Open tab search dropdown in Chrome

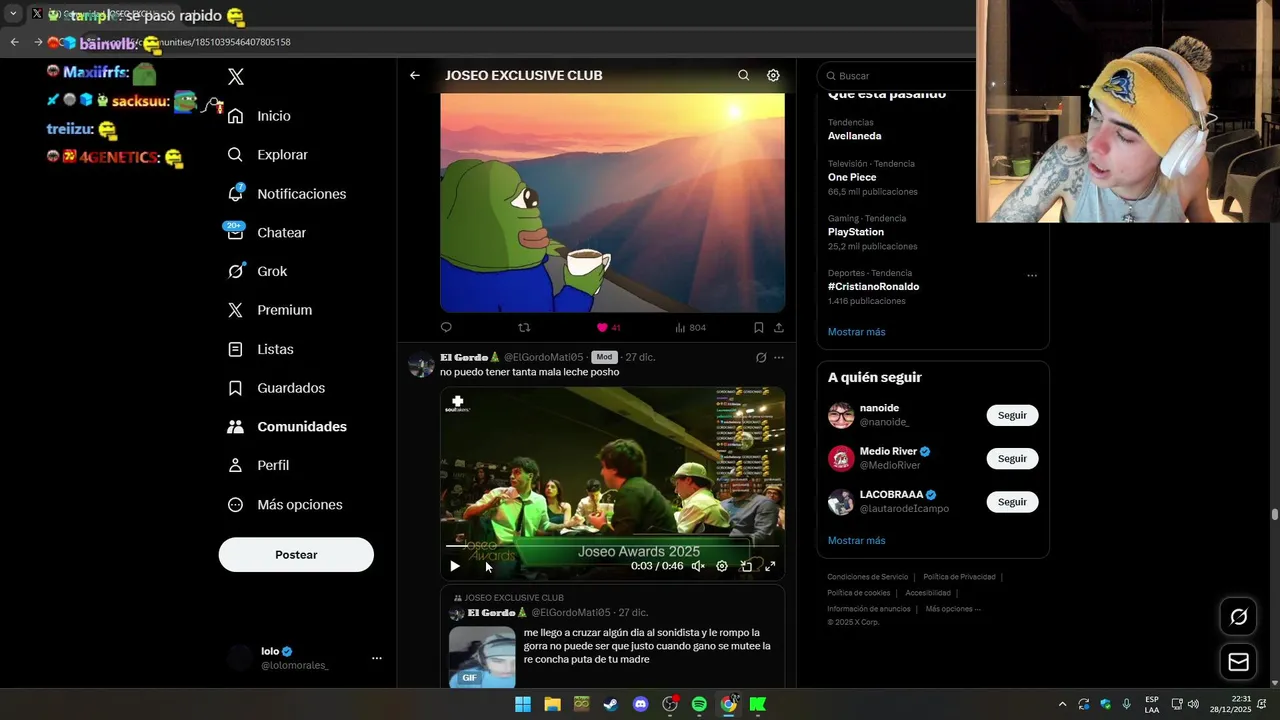pos(13,14)
